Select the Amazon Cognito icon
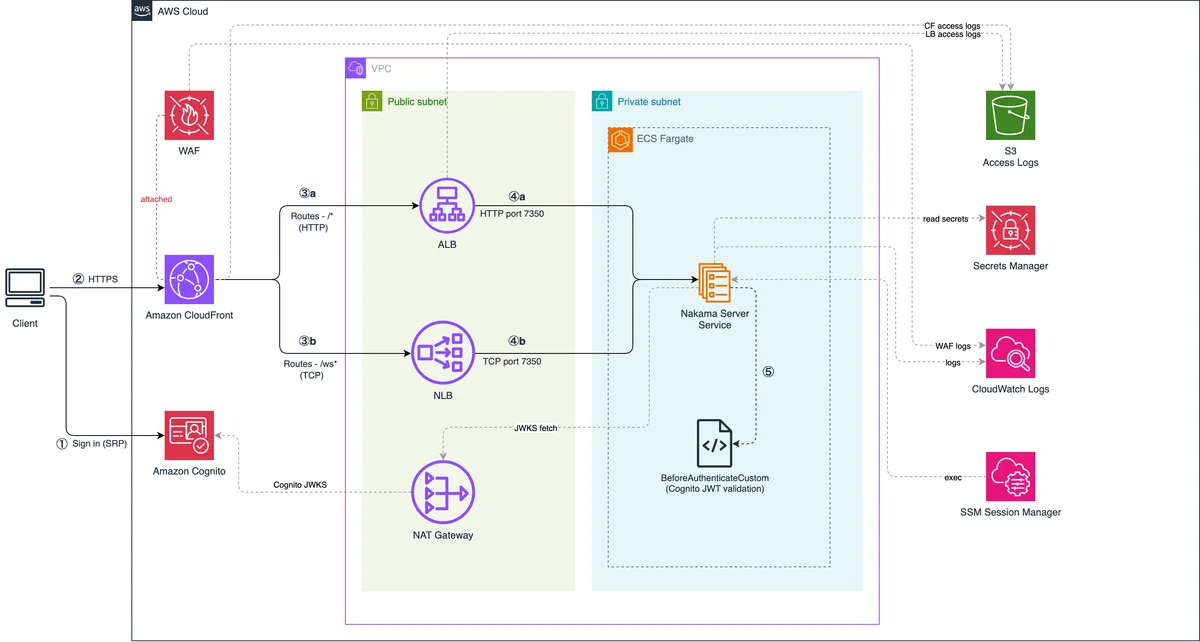The image size is (1200, 642). tap(189, 433)
